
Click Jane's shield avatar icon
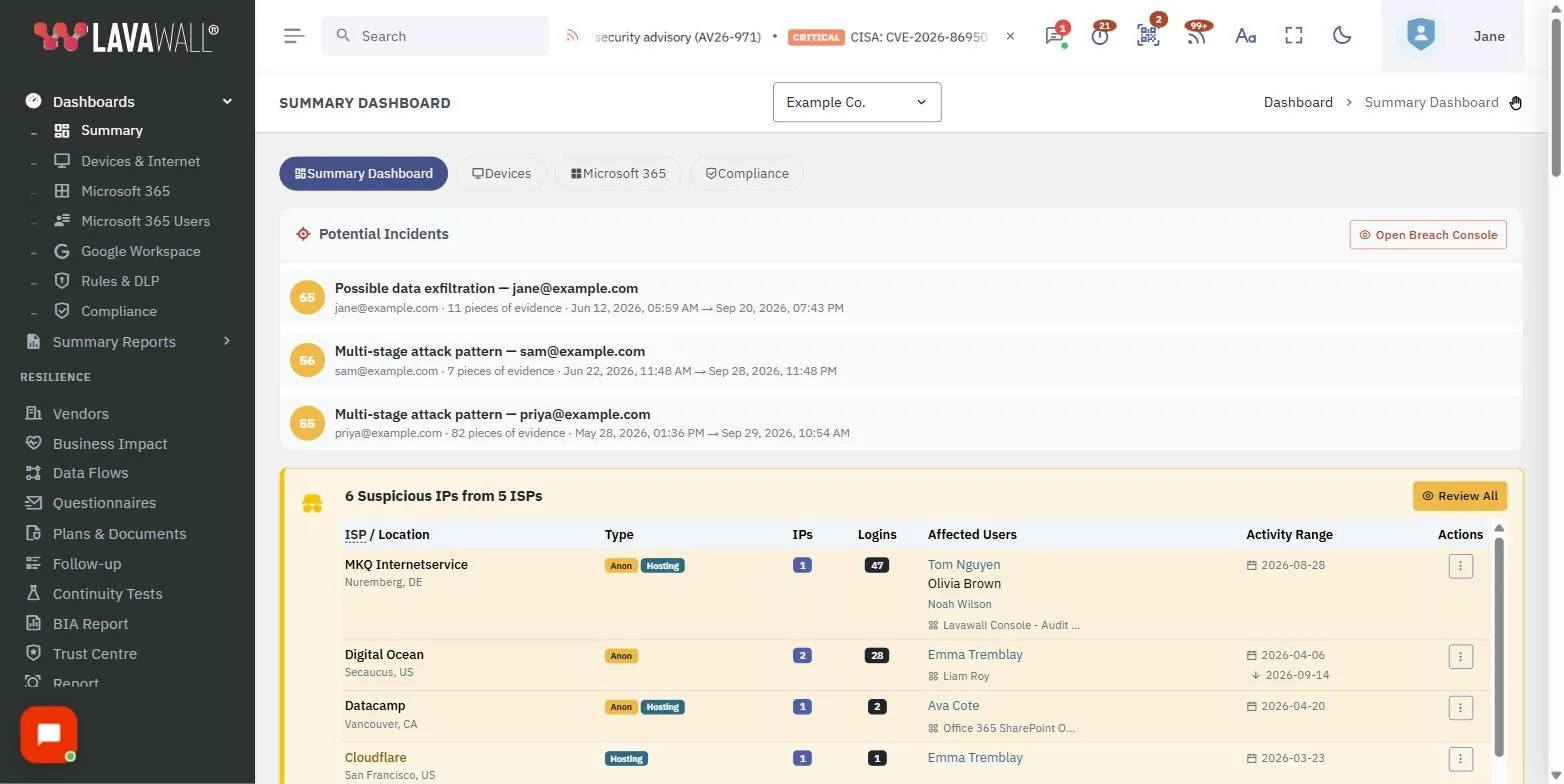(x=1420, y=36)
